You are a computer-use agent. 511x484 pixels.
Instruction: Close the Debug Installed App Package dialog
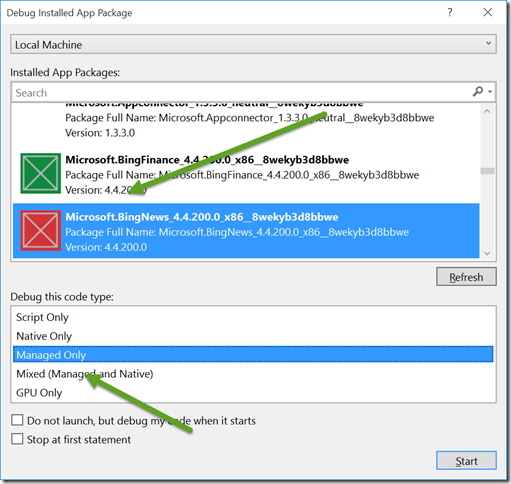(488, 12)
